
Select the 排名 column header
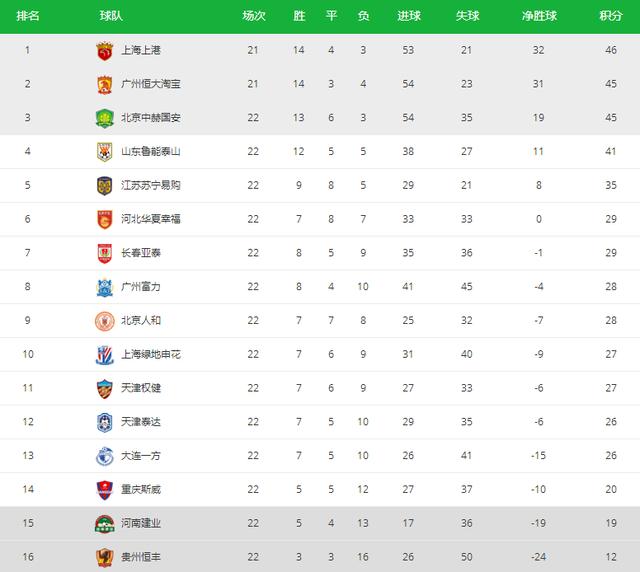click(x=28, y=16)
